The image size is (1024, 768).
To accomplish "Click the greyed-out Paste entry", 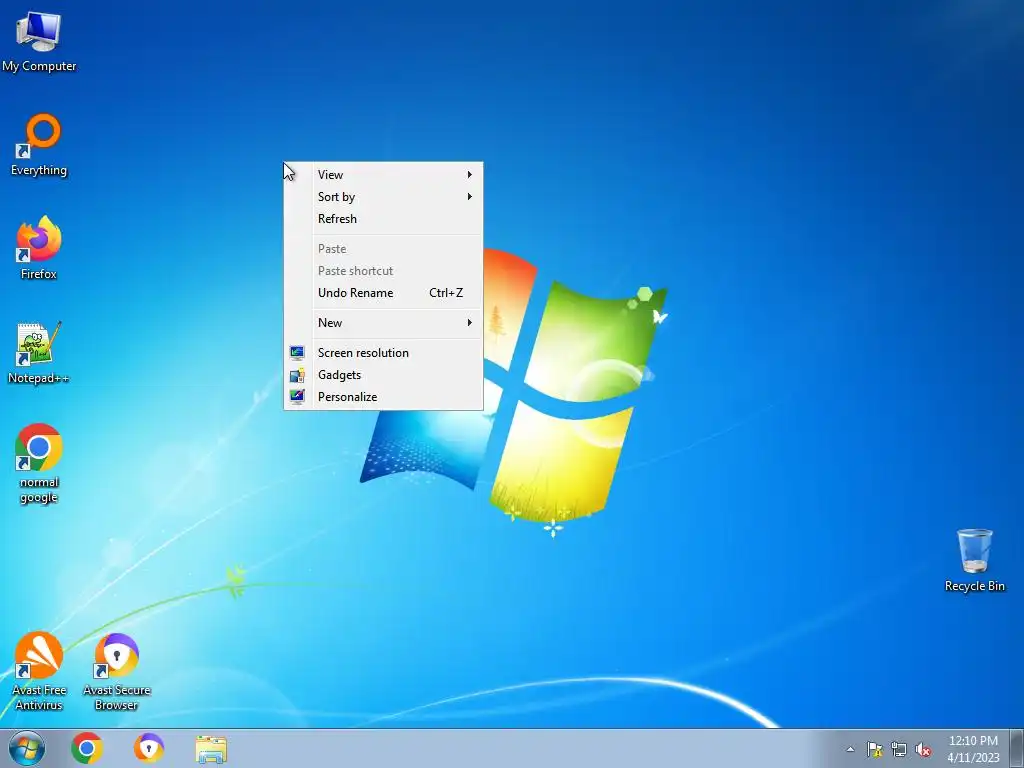I will tap(383, 249).
